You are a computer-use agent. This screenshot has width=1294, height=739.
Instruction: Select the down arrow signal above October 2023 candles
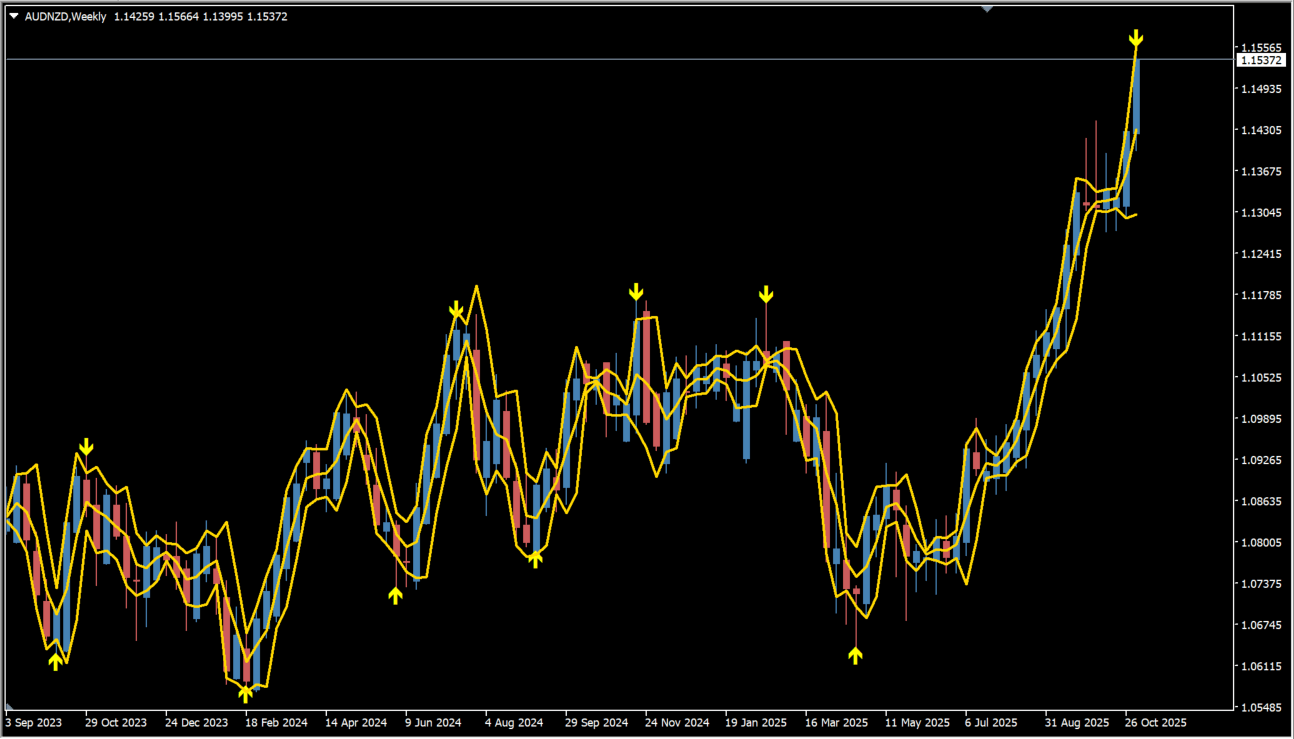pos(87,446)
